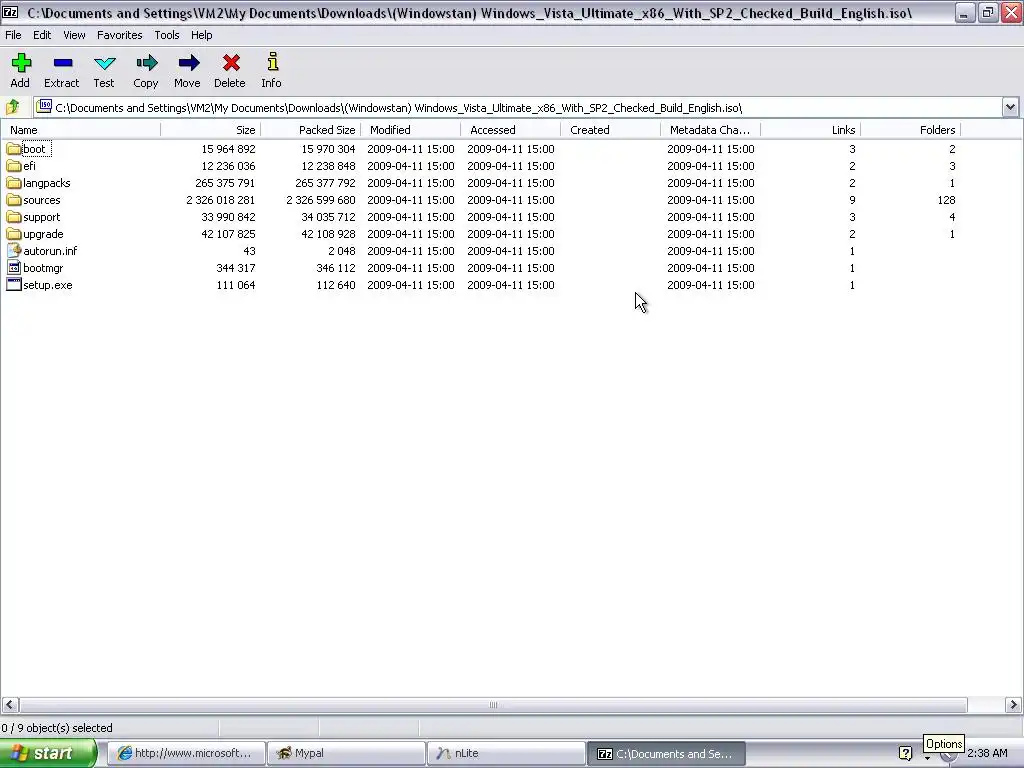Sort by Folders column header
Viewport: 1024px width, 768px height.
click(x=910, y=130)
